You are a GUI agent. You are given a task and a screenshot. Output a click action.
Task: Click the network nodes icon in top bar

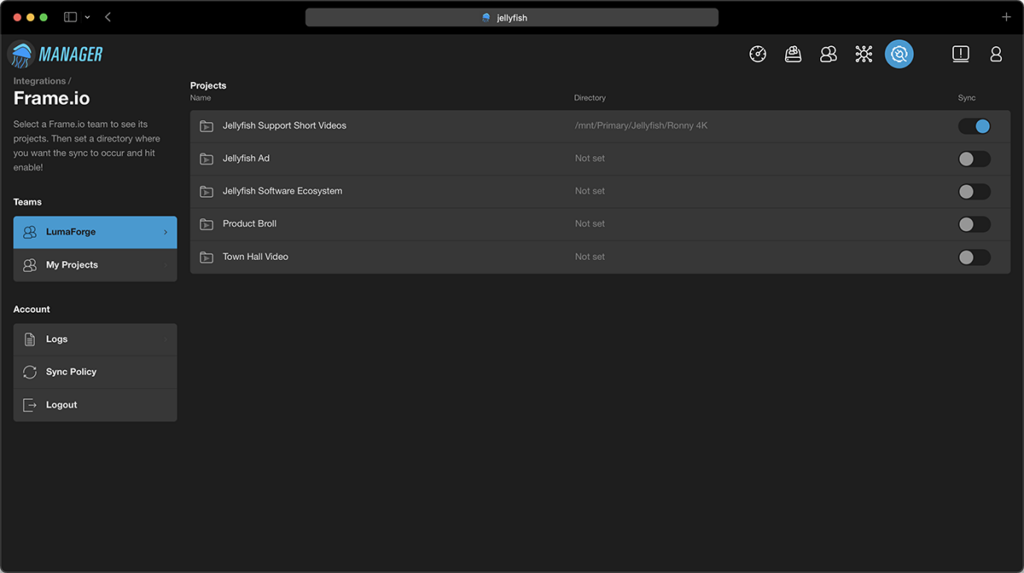point(863,54)
